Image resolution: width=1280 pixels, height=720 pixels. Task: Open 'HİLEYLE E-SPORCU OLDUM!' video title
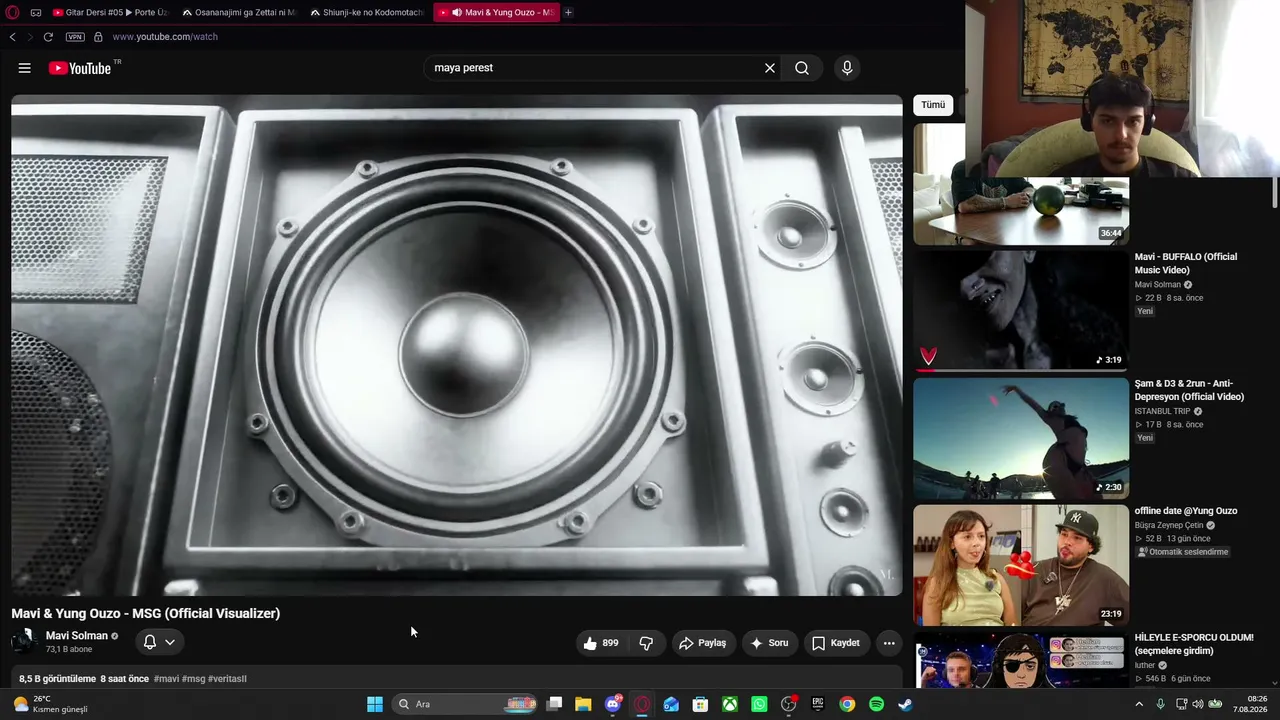click(x=1194, y=644)
